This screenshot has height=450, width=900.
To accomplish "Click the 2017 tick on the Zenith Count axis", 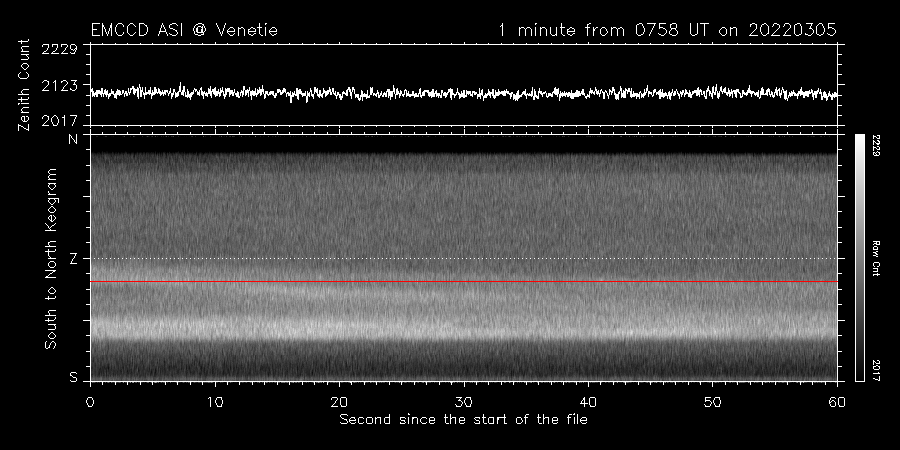I will click(x=60, y=121).
